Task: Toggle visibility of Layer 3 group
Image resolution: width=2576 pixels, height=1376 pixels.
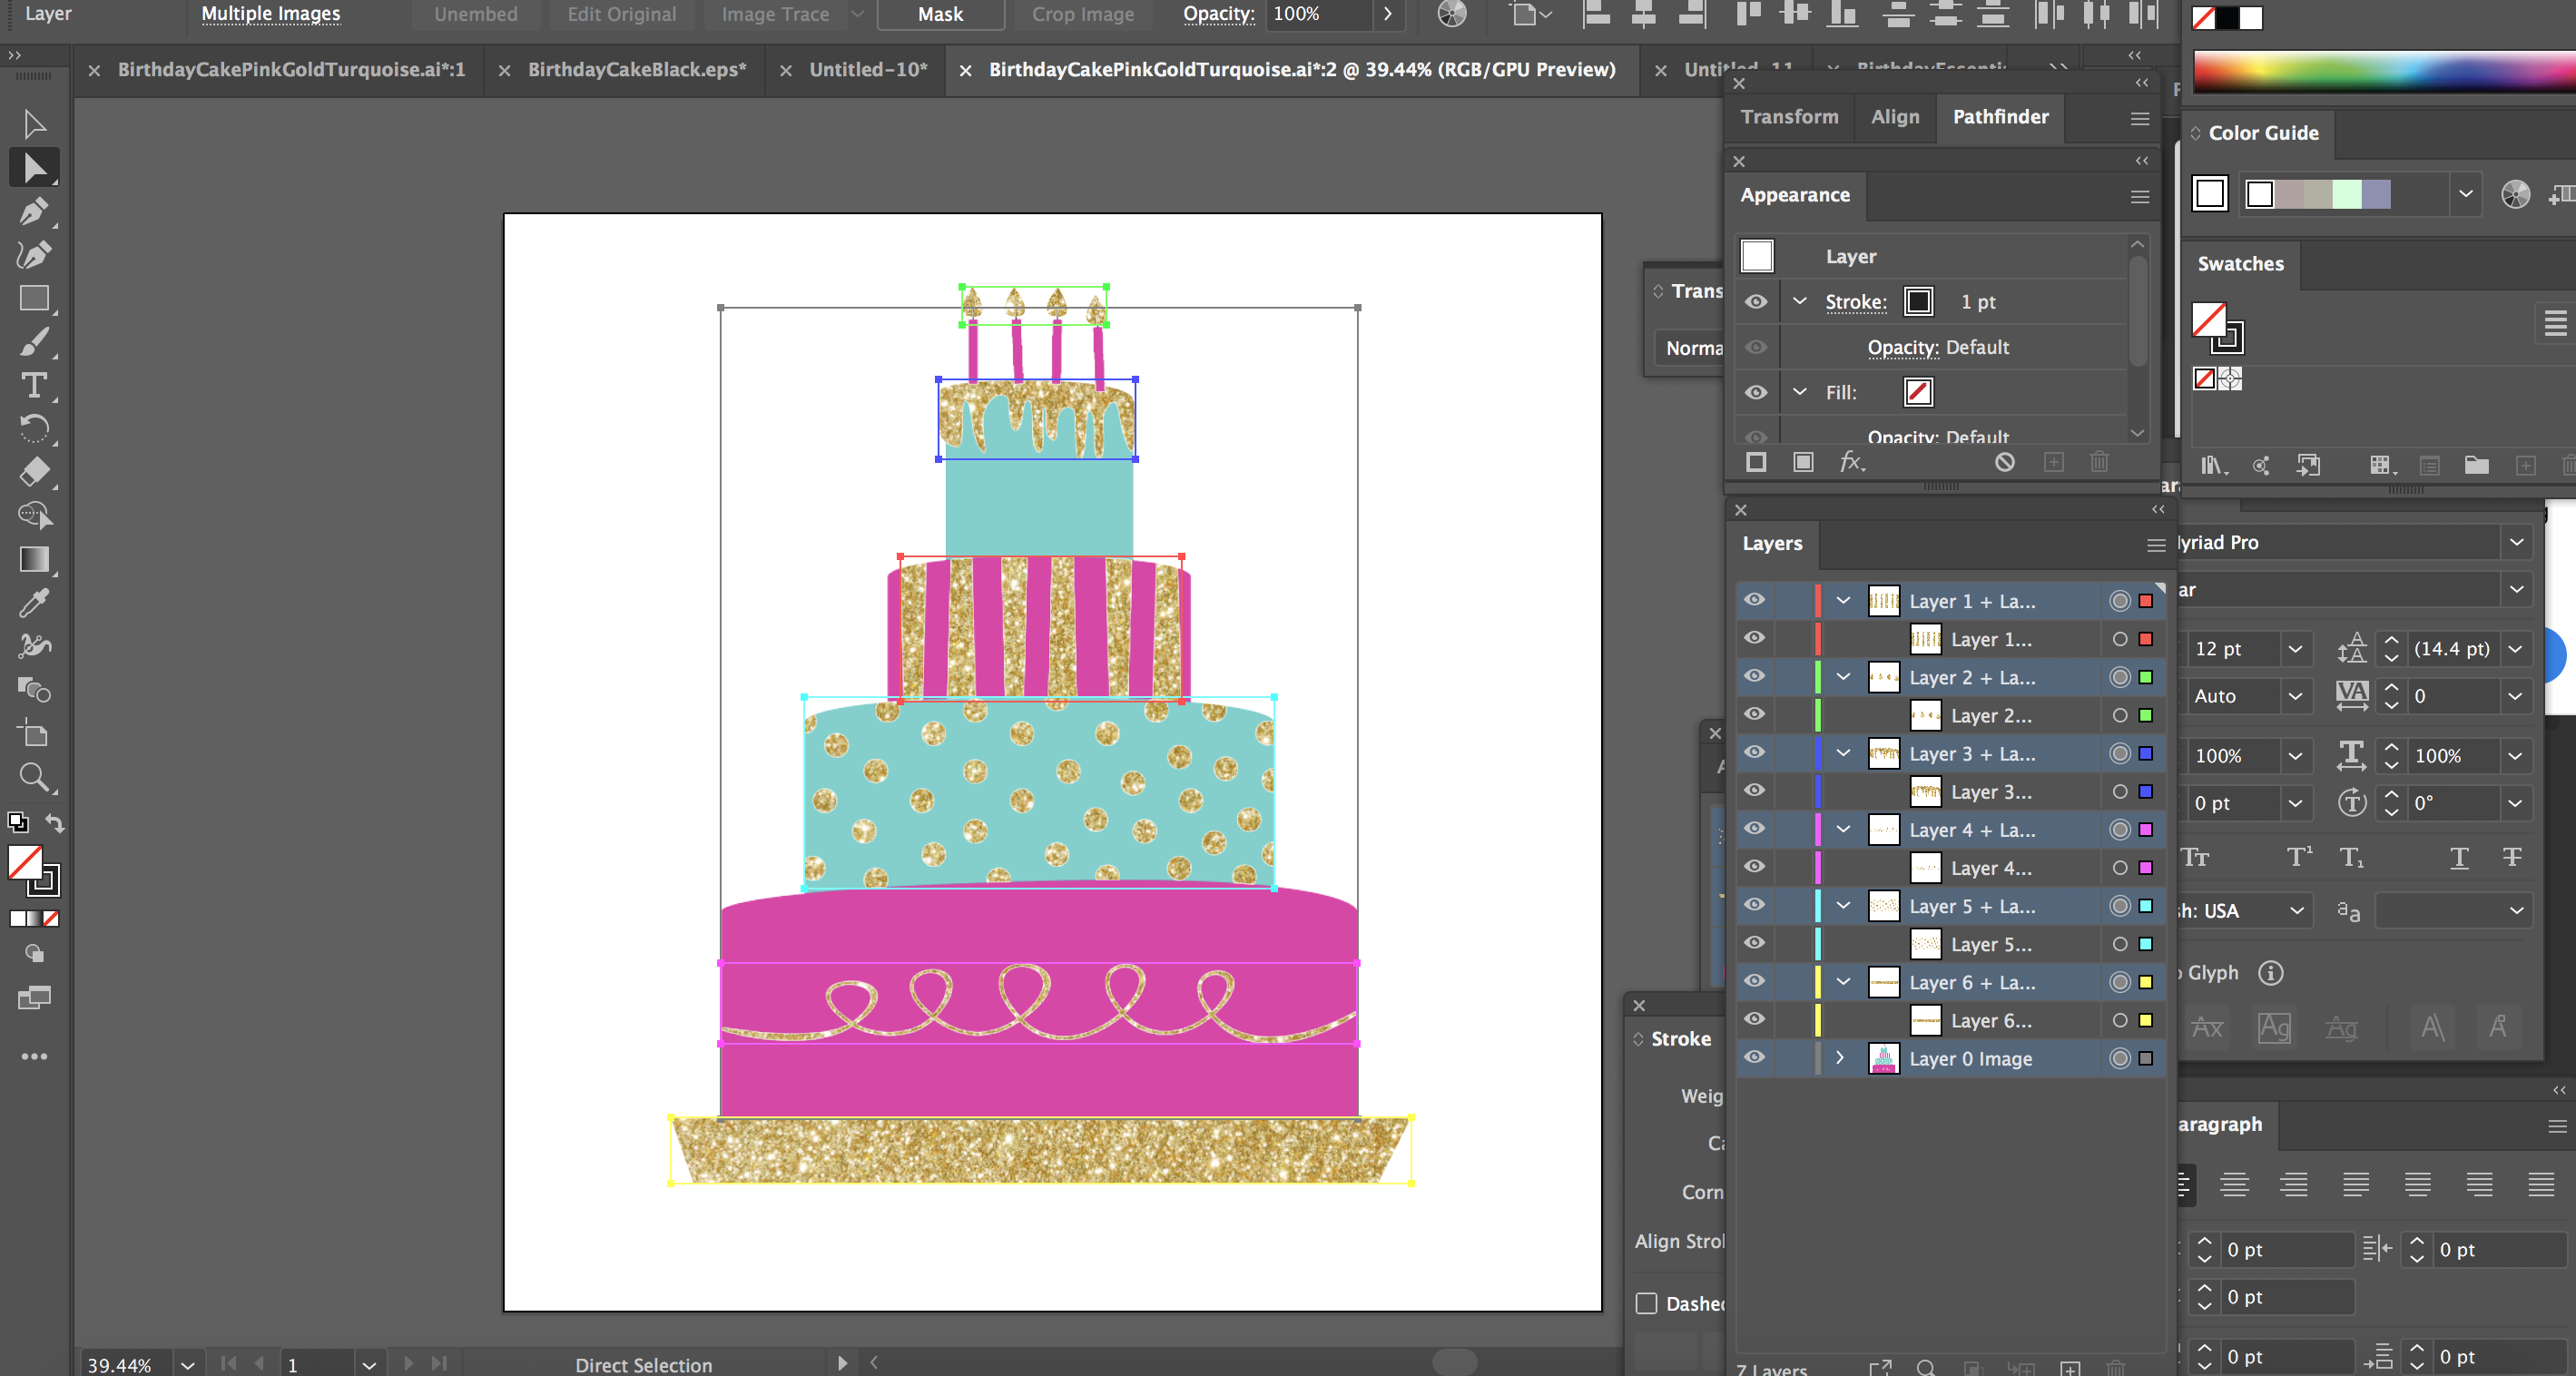Action: click(x=1755, y=752)
